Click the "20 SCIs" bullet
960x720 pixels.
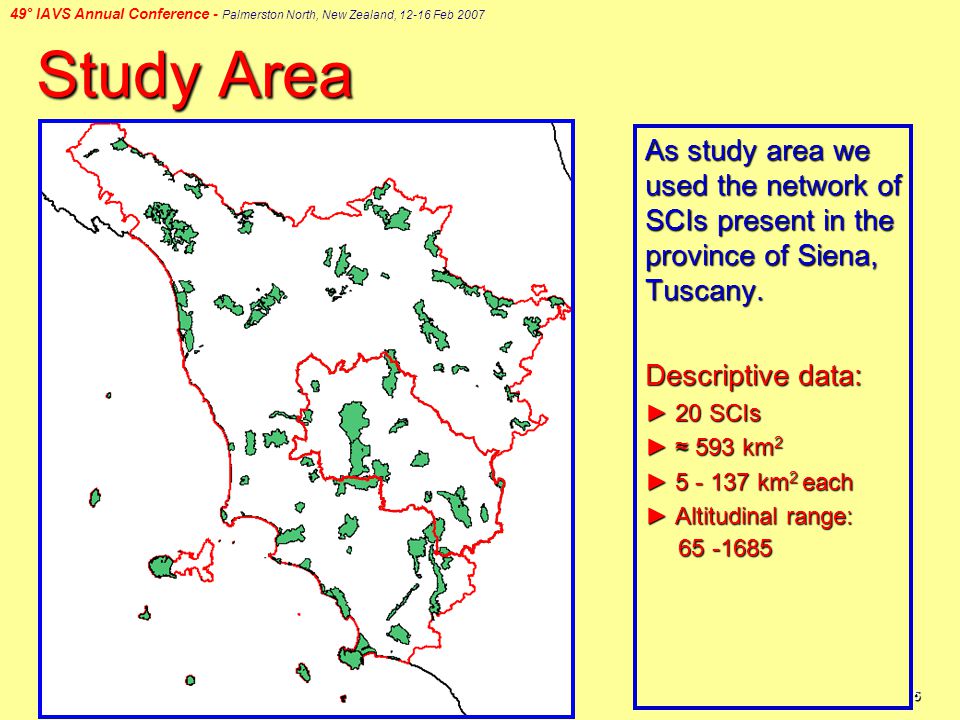[704, 413]
